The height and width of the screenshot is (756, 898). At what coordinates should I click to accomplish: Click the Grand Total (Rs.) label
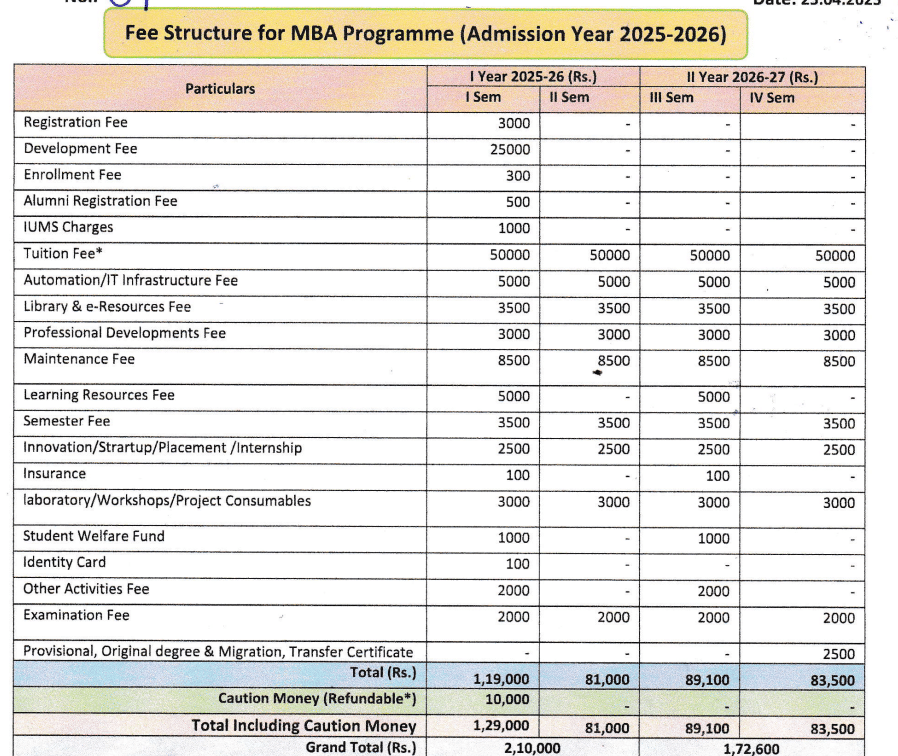361,747
